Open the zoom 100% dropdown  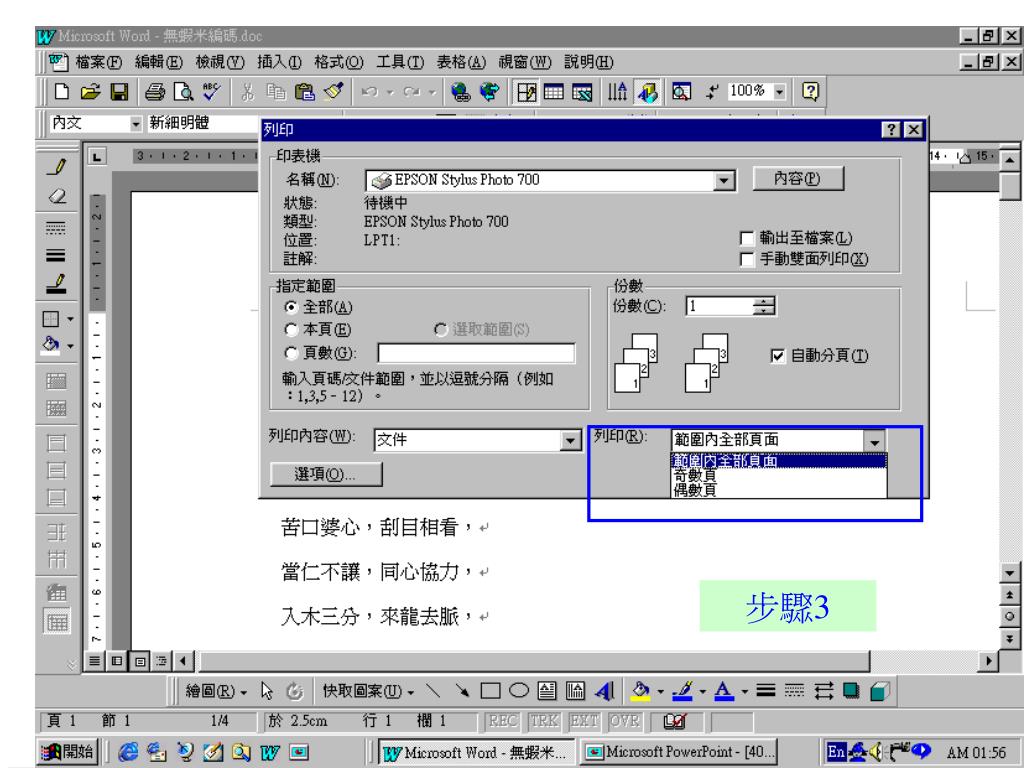779,92
